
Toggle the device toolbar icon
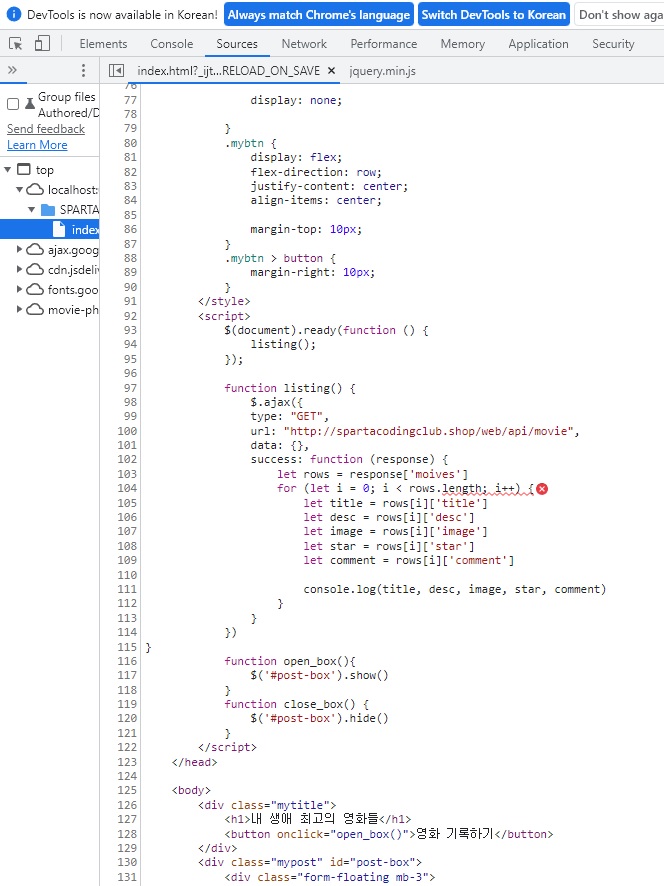click(x=42, y=44)
